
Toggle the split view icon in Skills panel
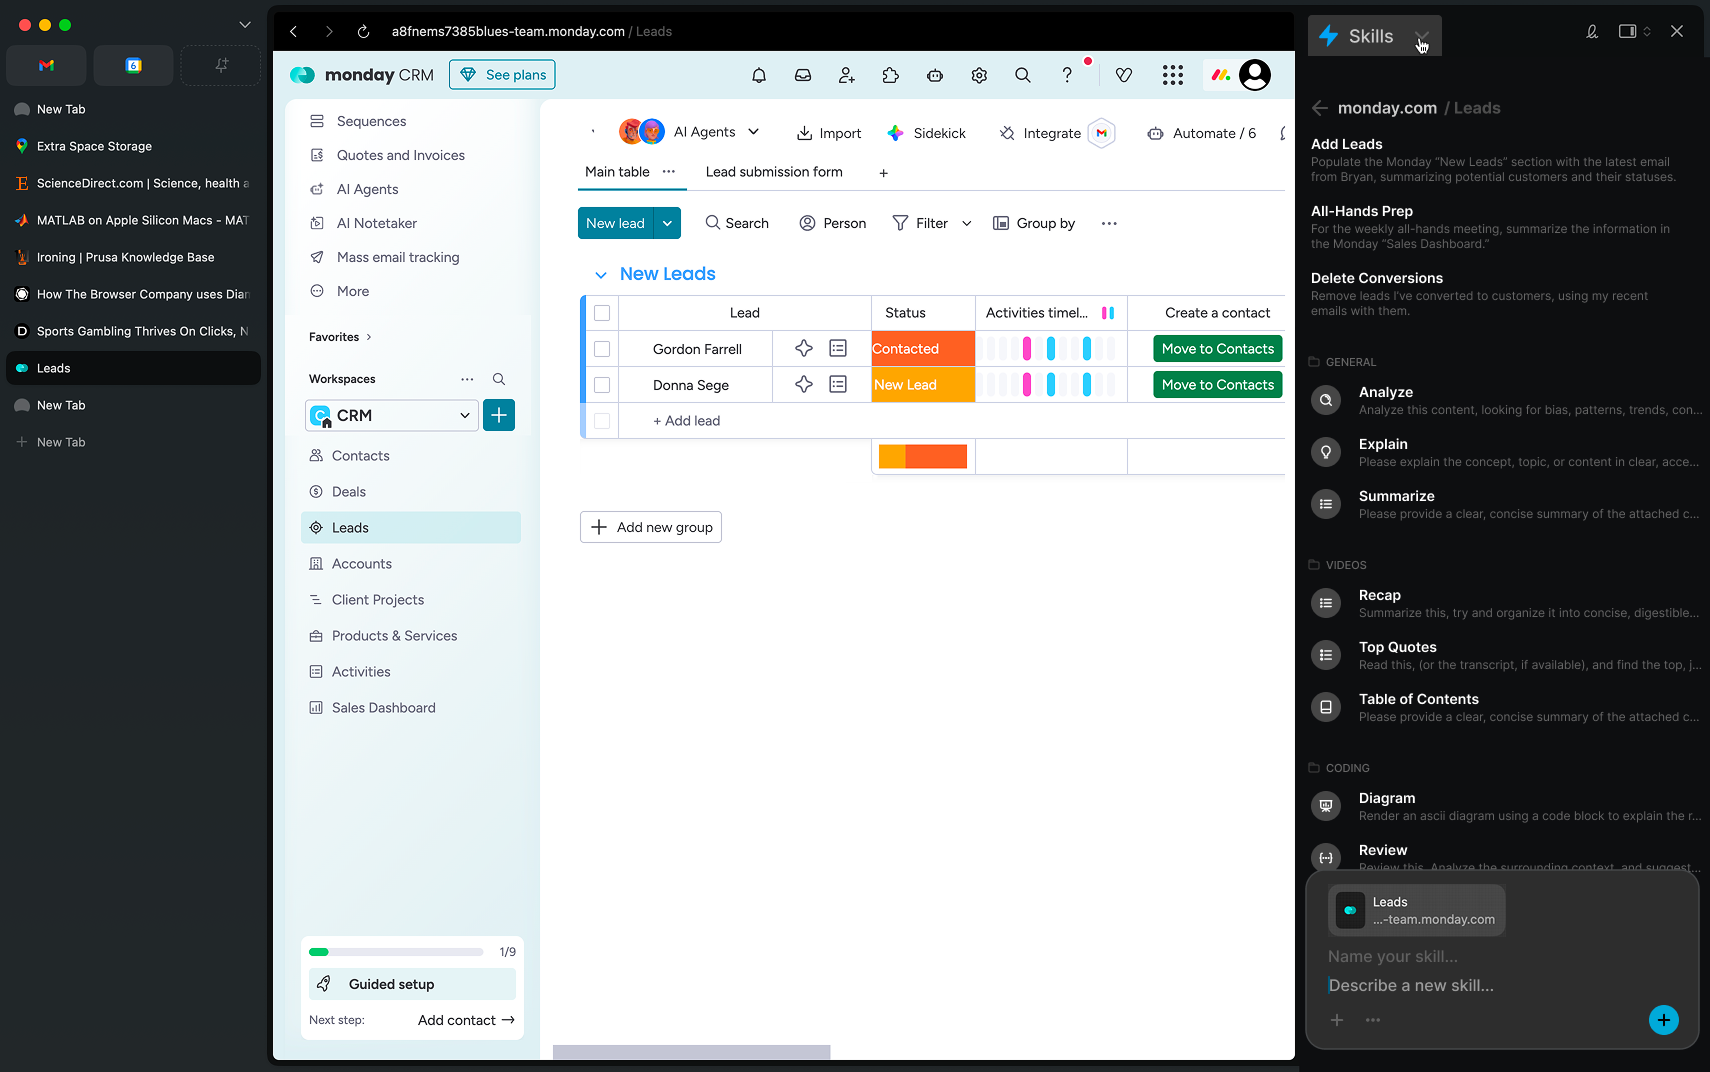1628,32
